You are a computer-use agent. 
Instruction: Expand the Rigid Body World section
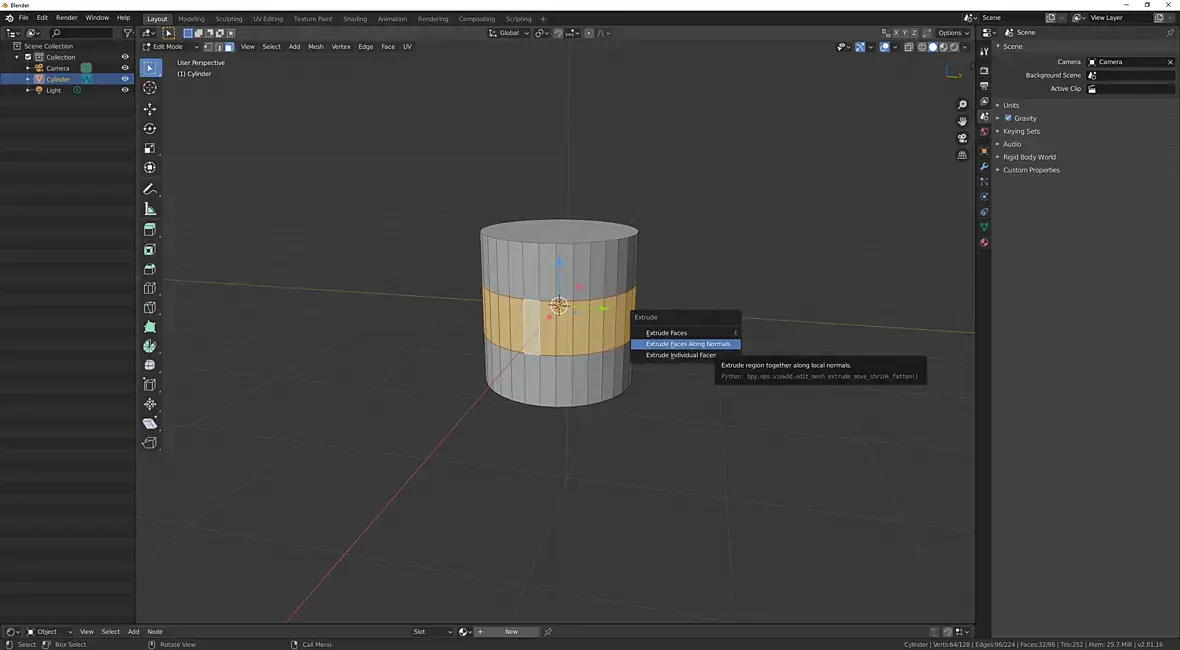tap(1029, 157)
